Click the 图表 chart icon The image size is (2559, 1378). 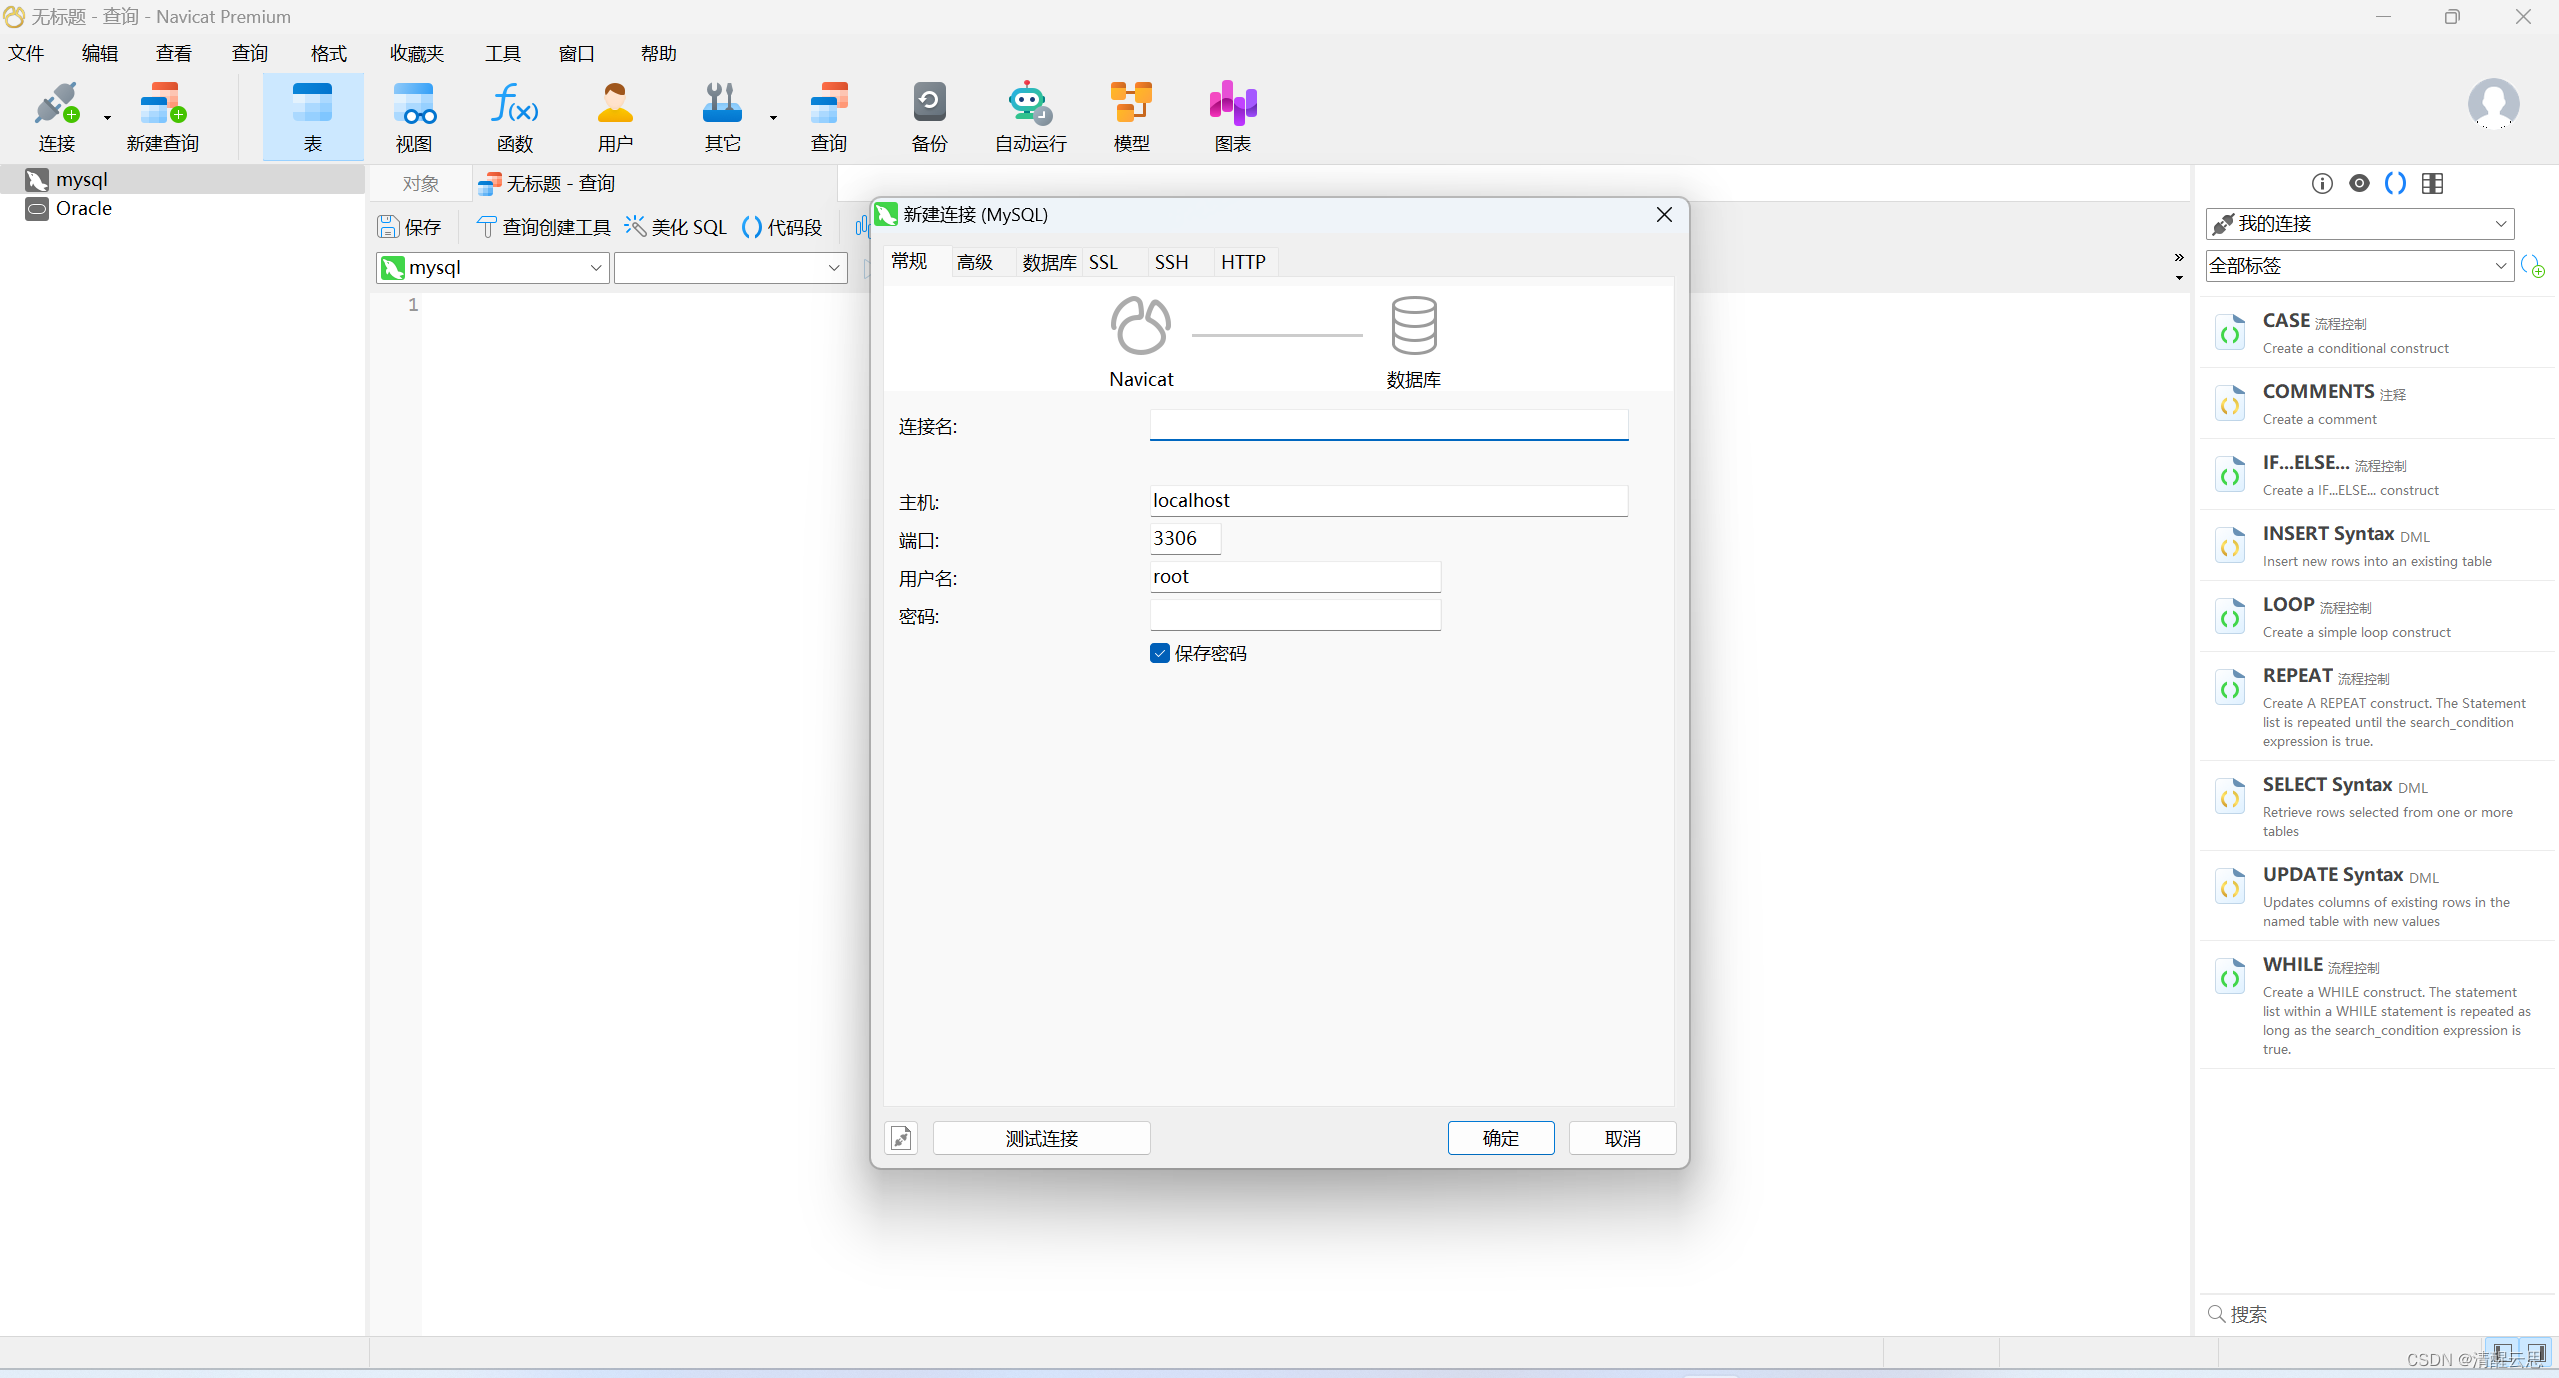tap(1232, 117)
